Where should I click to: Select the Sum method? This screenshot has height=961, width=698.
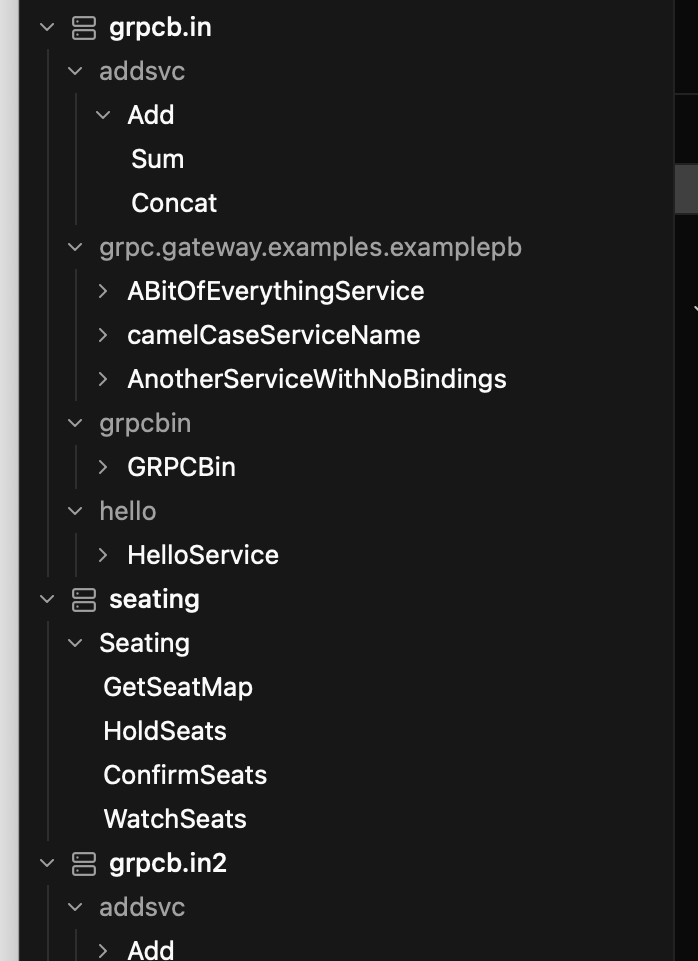157,159
